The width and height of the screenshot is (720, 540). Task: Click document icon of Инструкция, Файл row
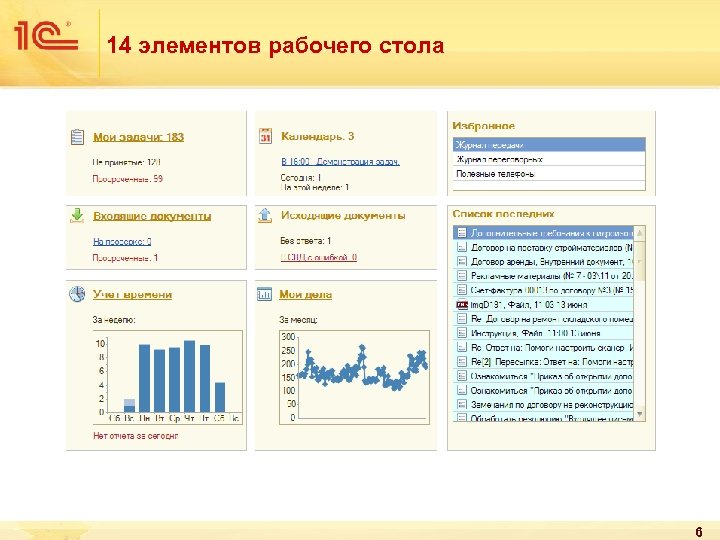(461, 333)
